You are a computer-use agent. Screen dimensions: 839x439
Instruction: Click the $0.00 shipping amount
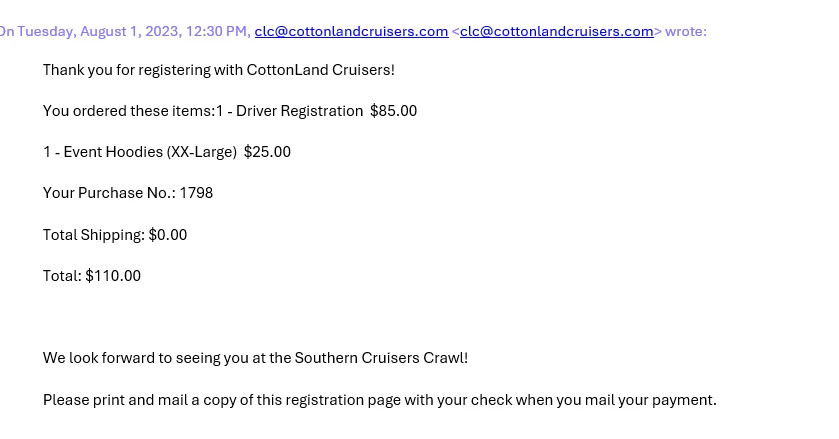coord(167,235)
